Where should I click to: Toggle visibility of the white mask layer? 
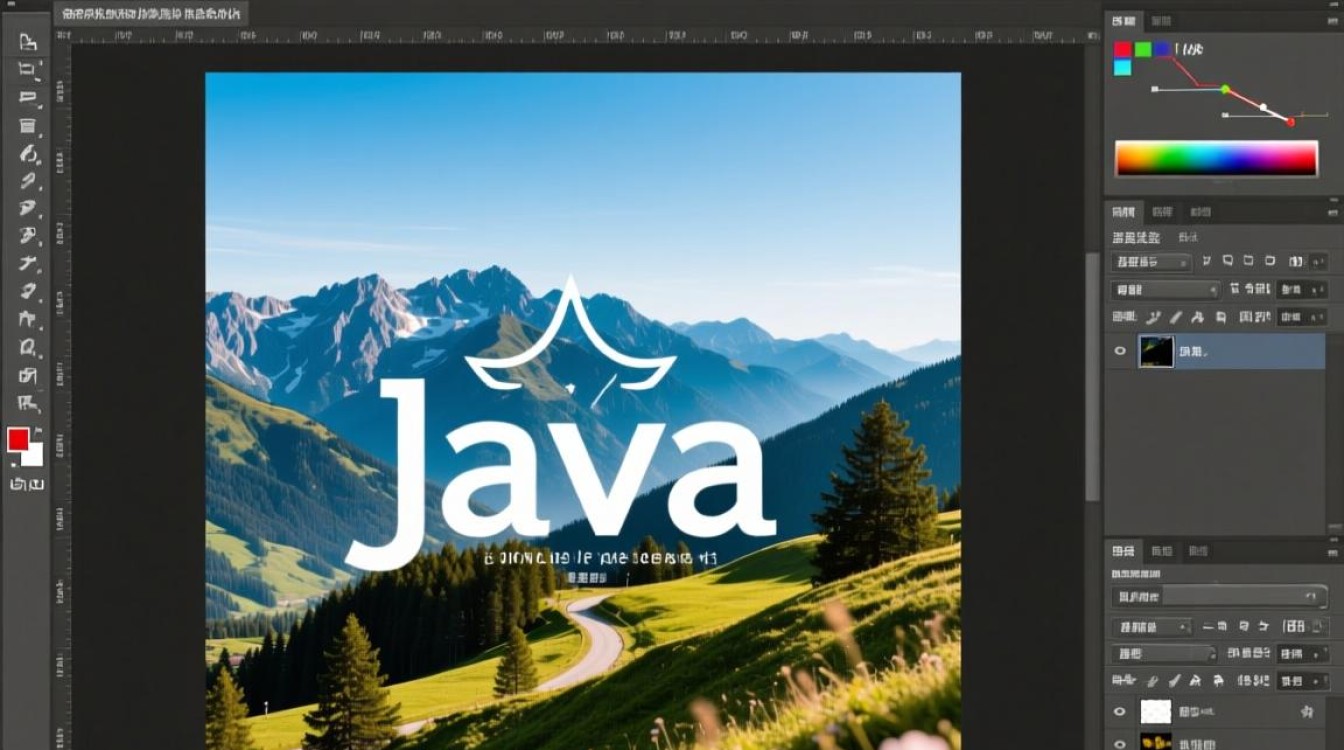click(x=1119, y=712)
